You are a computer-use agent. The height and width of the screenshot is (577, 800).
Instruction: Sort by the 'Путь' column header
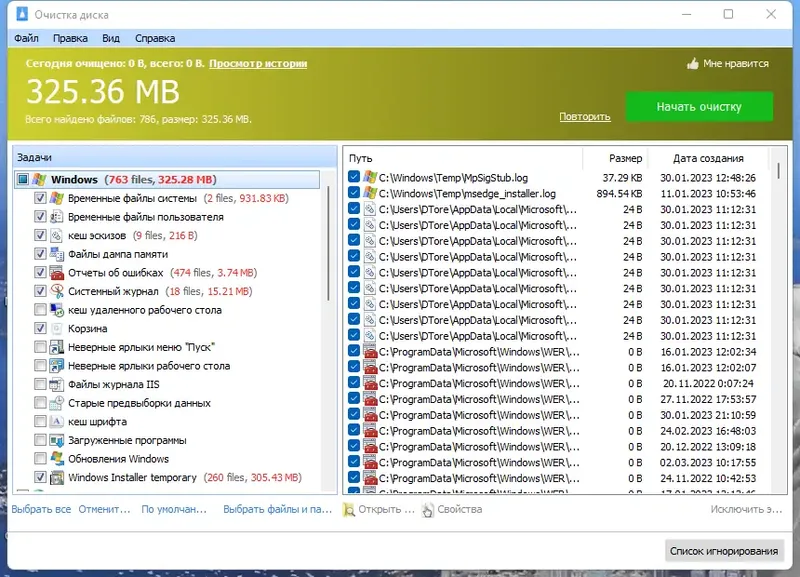click(x=464, y=158)
